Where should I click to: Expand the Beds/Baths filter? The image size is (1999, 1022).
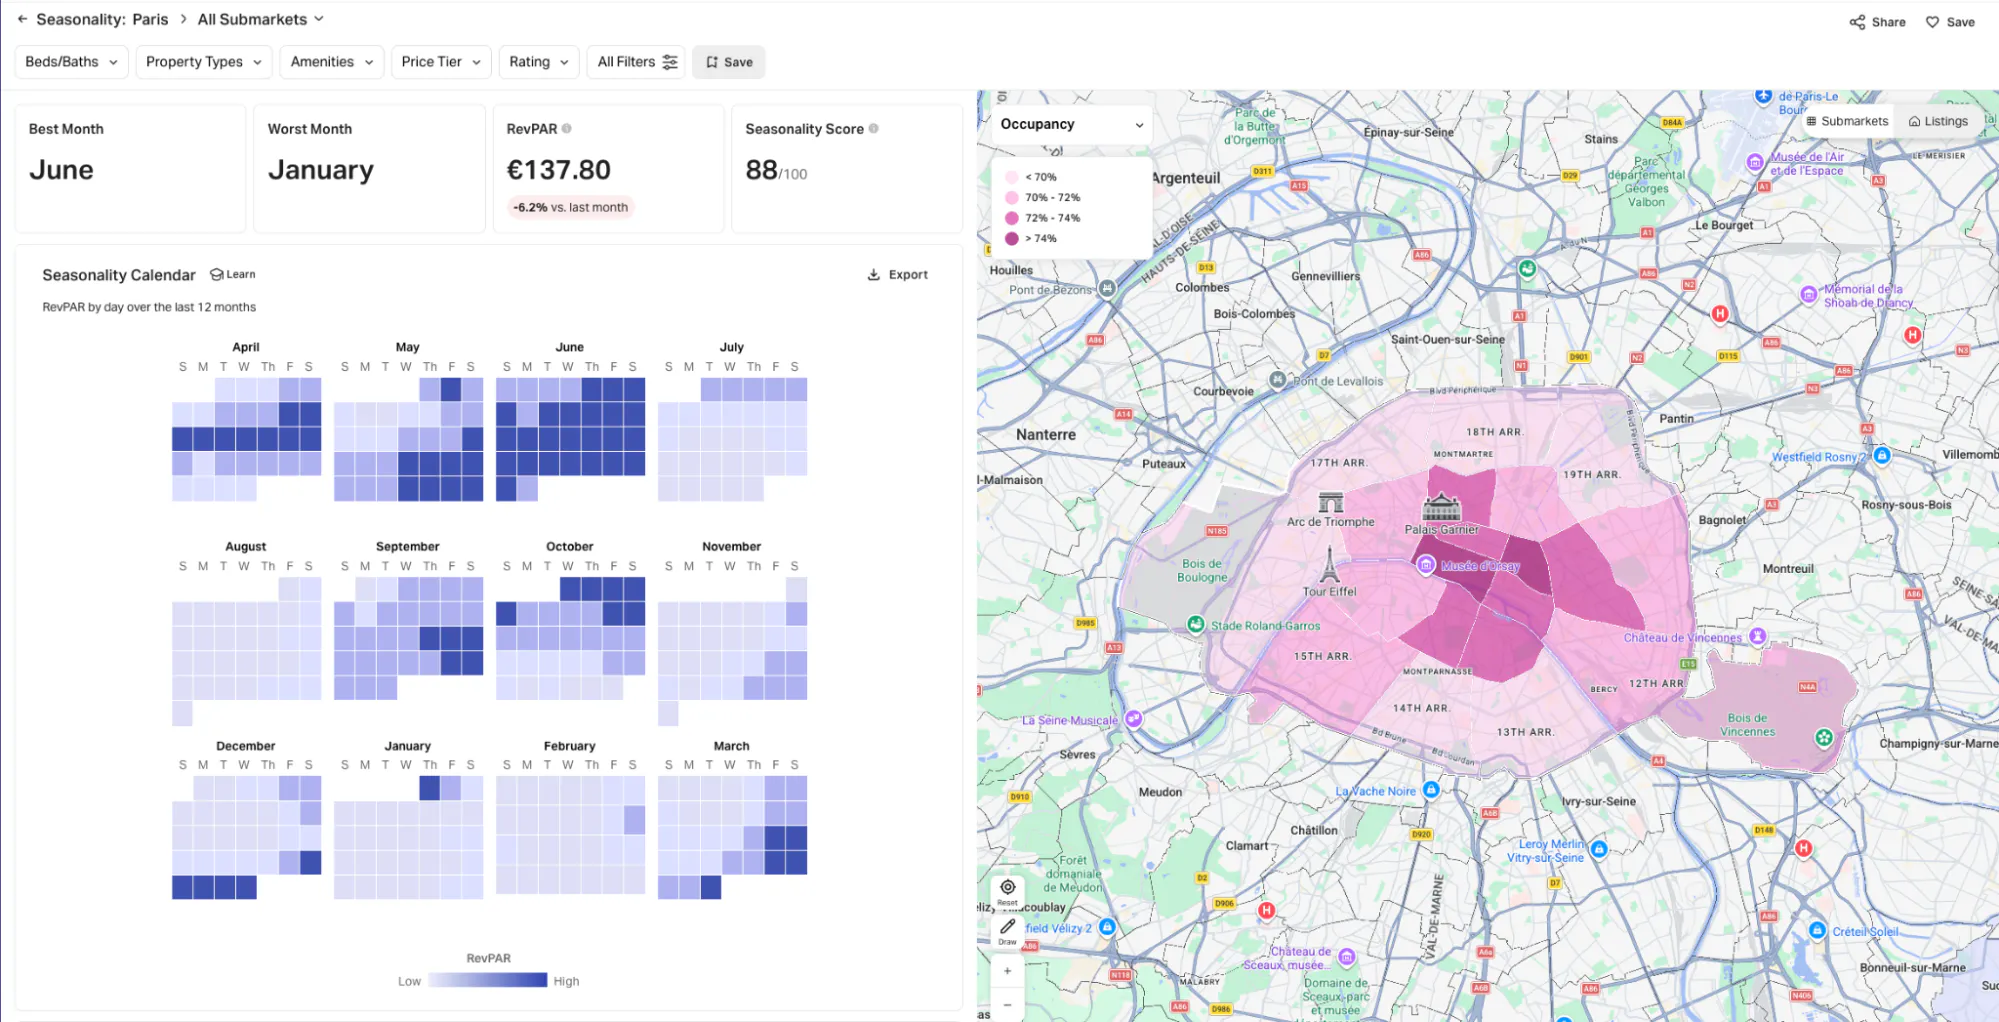point(71,62)
